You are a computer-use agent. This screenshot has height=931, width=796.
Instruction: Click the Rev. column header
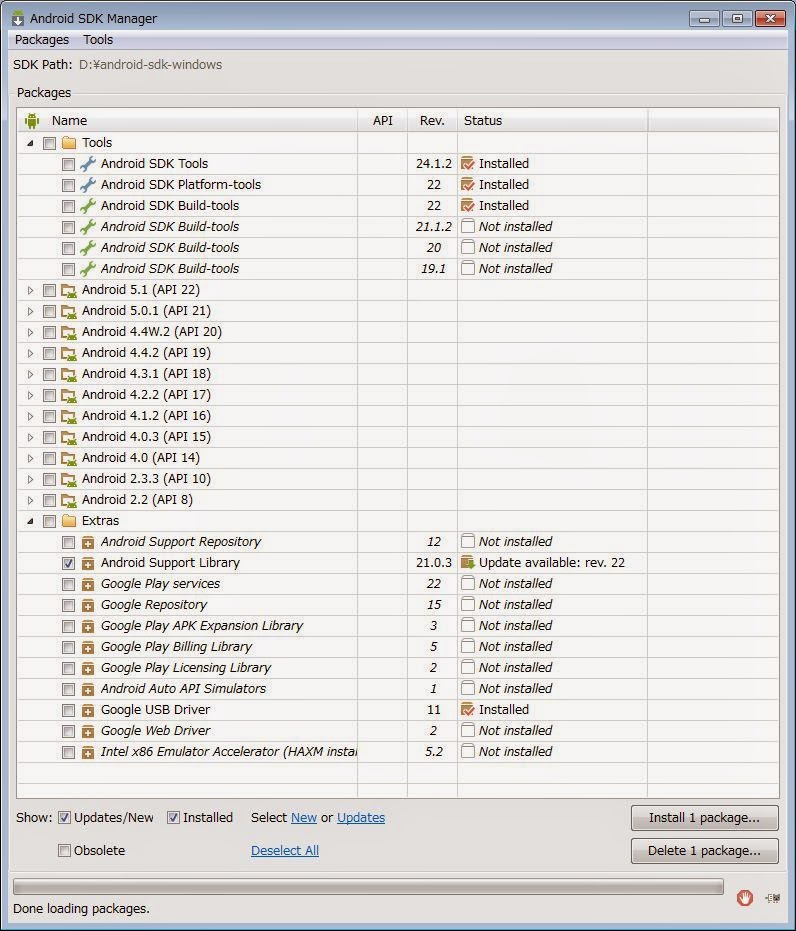pyautogui.click(x=432, y=121)
